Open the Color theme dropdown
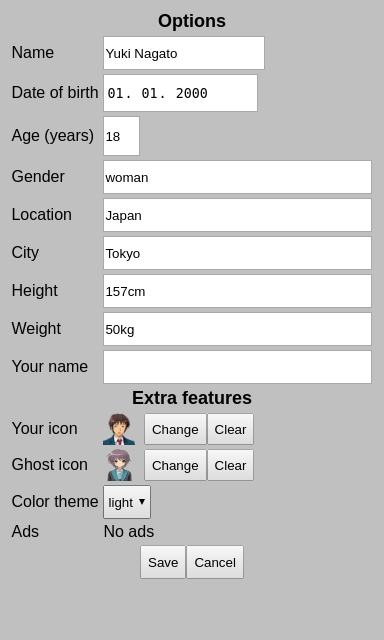 coord(127,502)
